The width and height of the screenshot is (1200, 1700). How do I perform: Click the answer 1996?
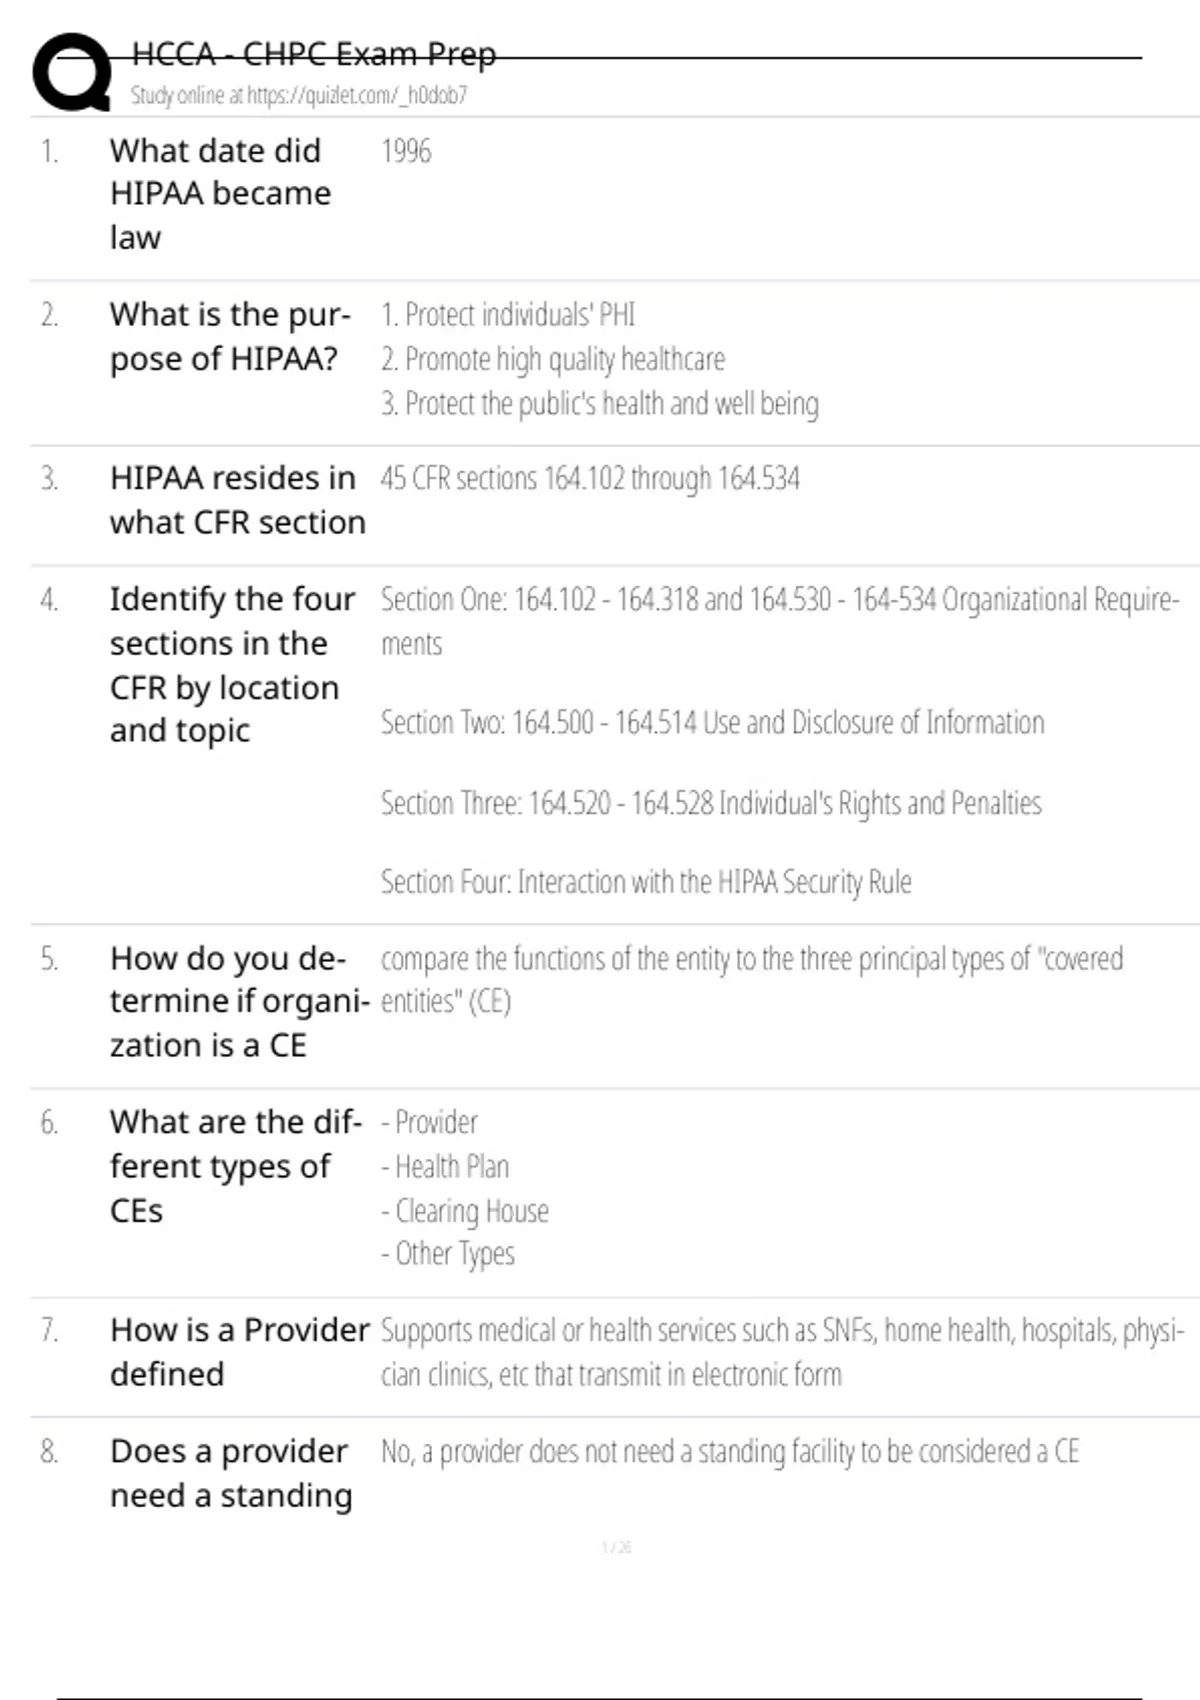[406, 151]
